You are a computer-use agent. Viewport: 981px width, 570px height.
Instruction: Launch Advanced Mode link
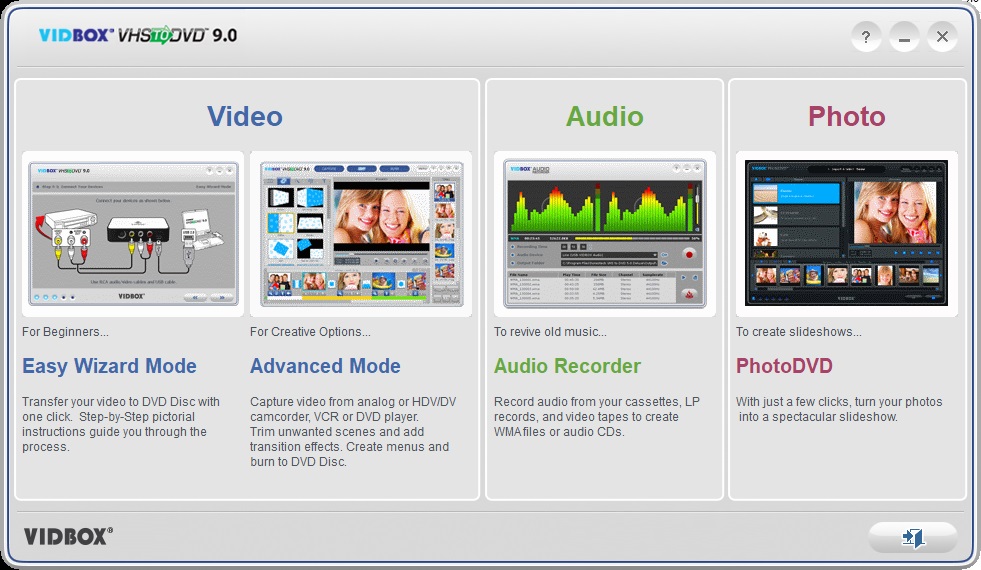[x=325, y=366]
